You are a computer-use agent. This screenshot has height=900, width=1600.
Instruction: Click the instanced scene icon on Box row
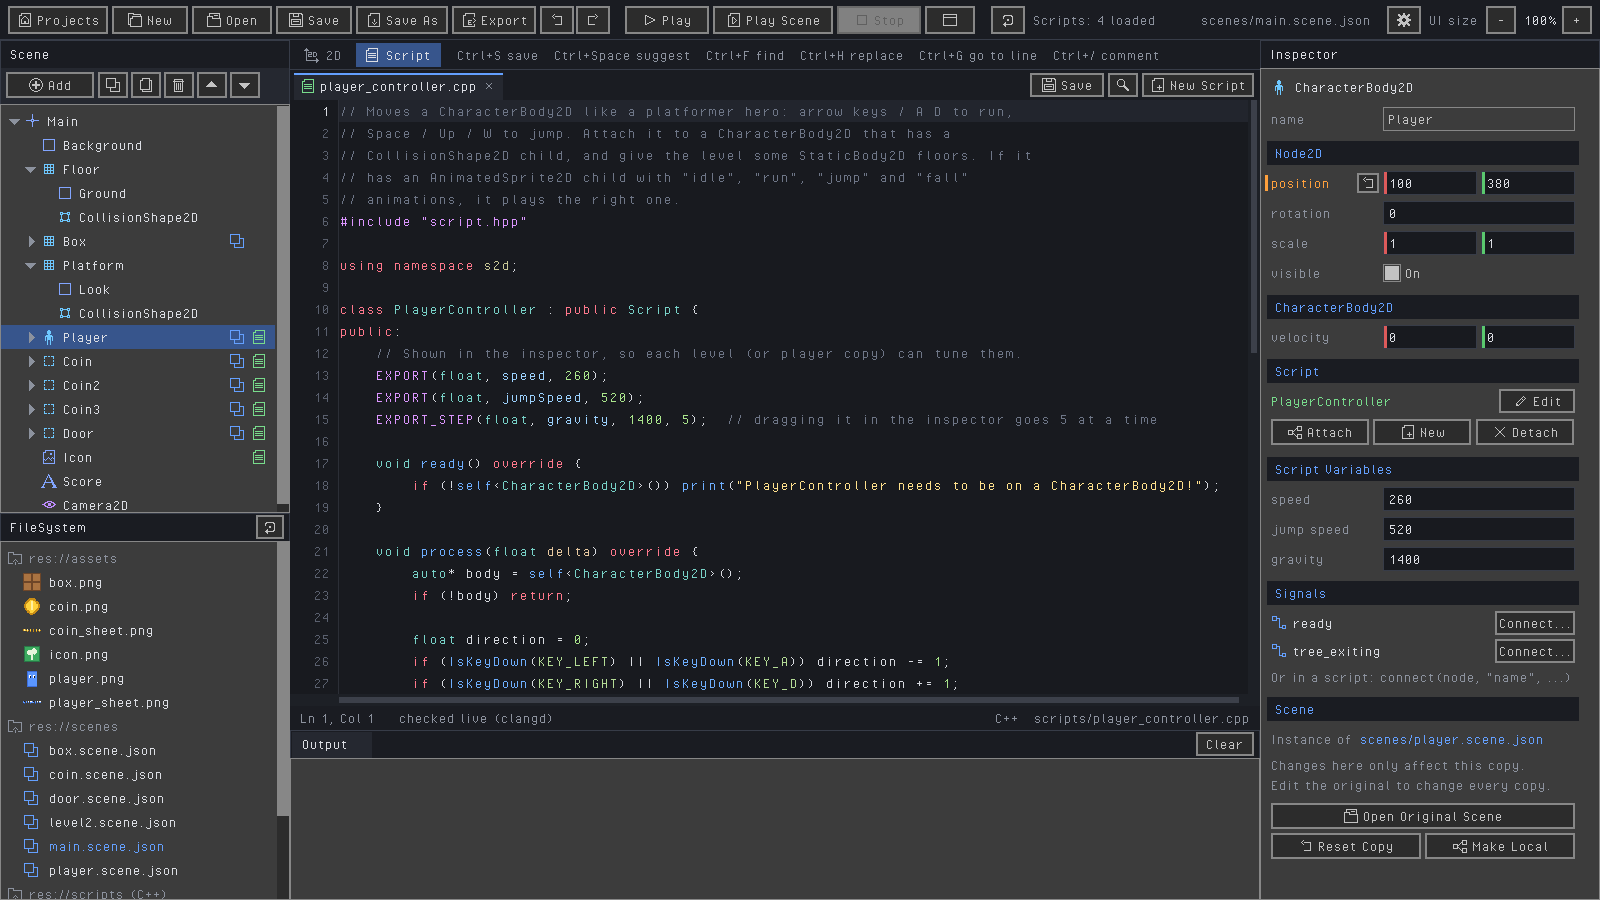(237, 241)
